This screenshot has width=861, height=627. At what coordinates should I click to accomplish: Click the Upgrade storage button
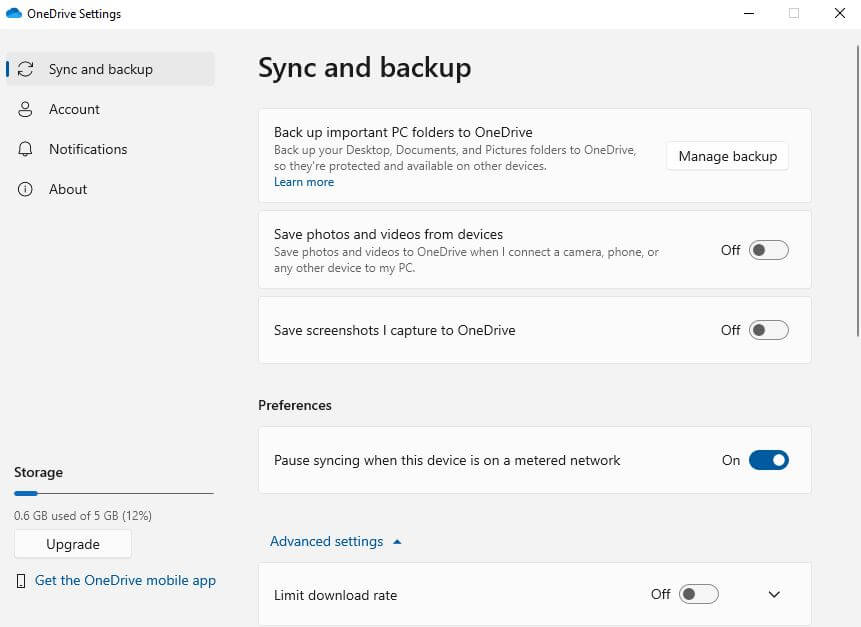tap(73, 544)
